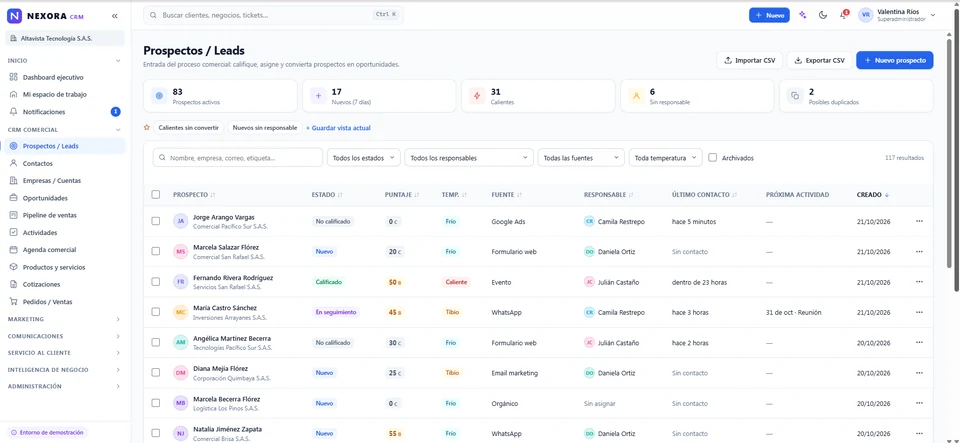The image size is (960, 443).
Task: Click the global search field
Action: tap(273, 15)
